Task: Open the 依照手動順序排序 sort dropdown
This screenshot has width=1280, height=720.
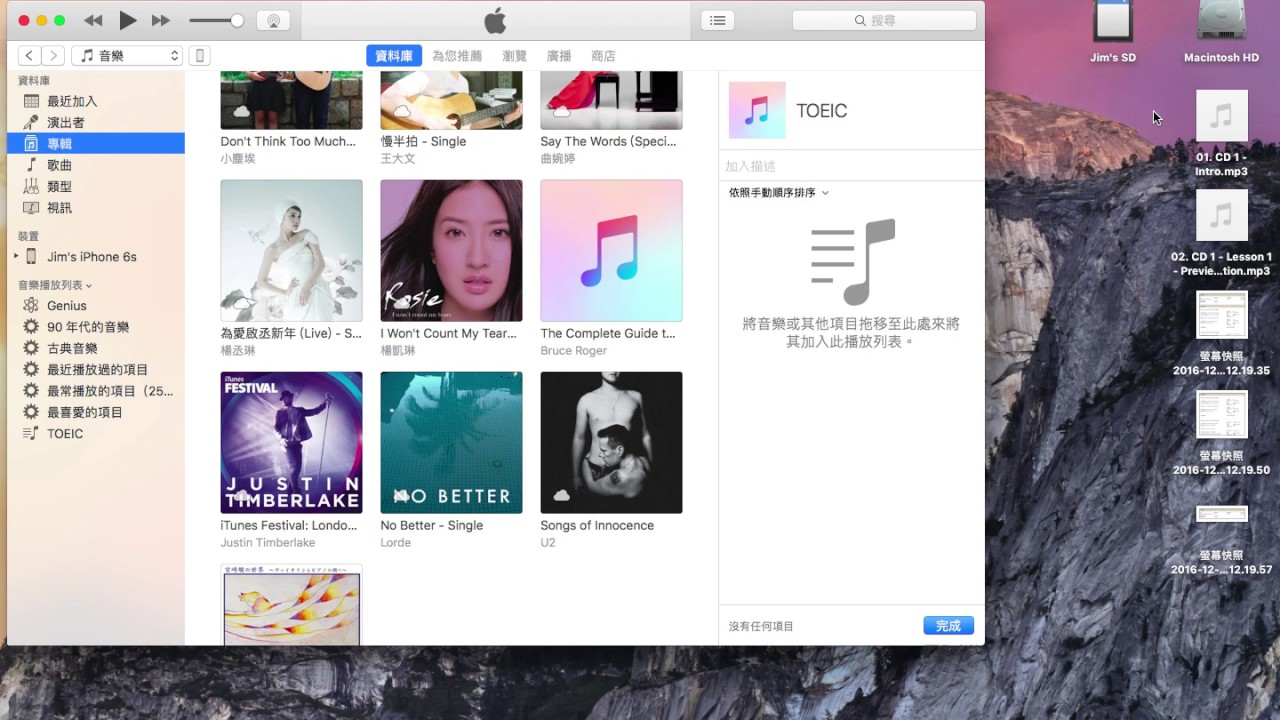Action: tap(778, 193)
